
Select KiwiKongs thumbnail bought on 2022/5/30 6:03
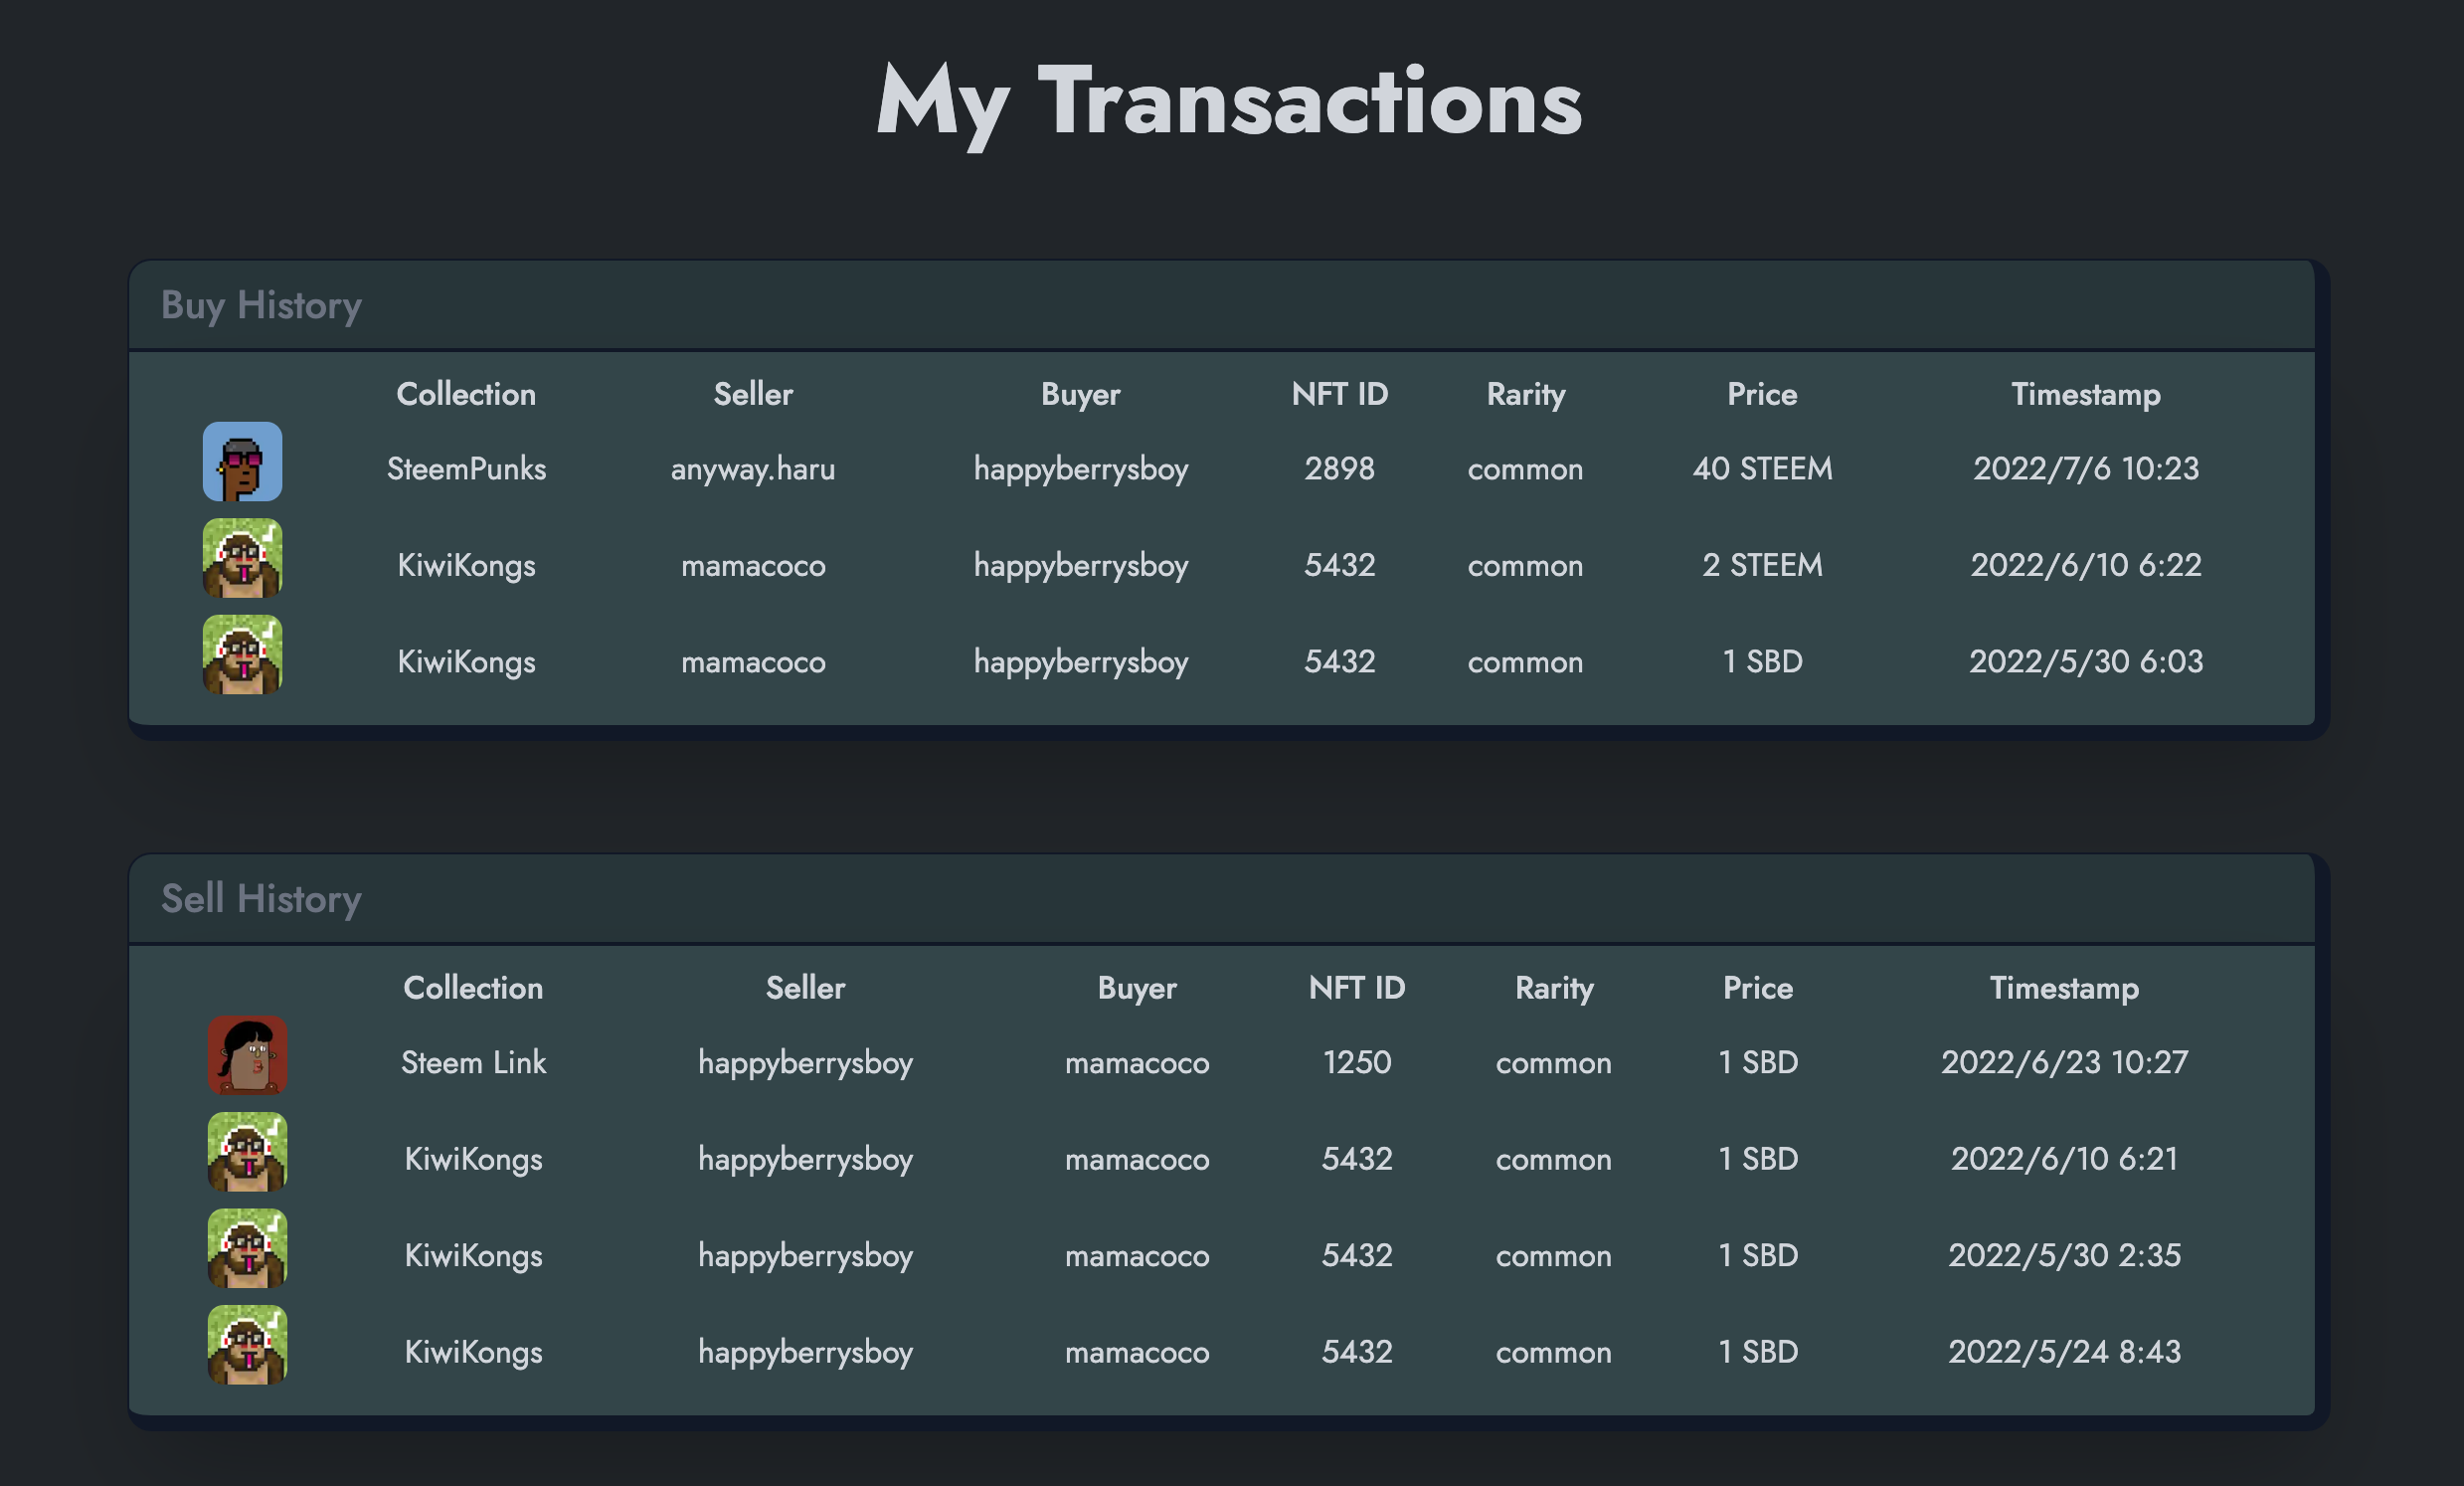click(243, 655)
